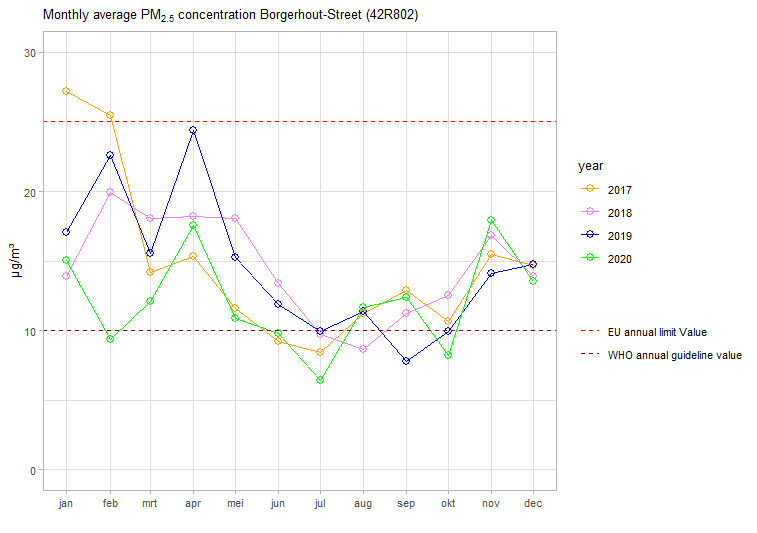Click the µg/m³ y-axis title
757x533 pixels.
point(17,261)
